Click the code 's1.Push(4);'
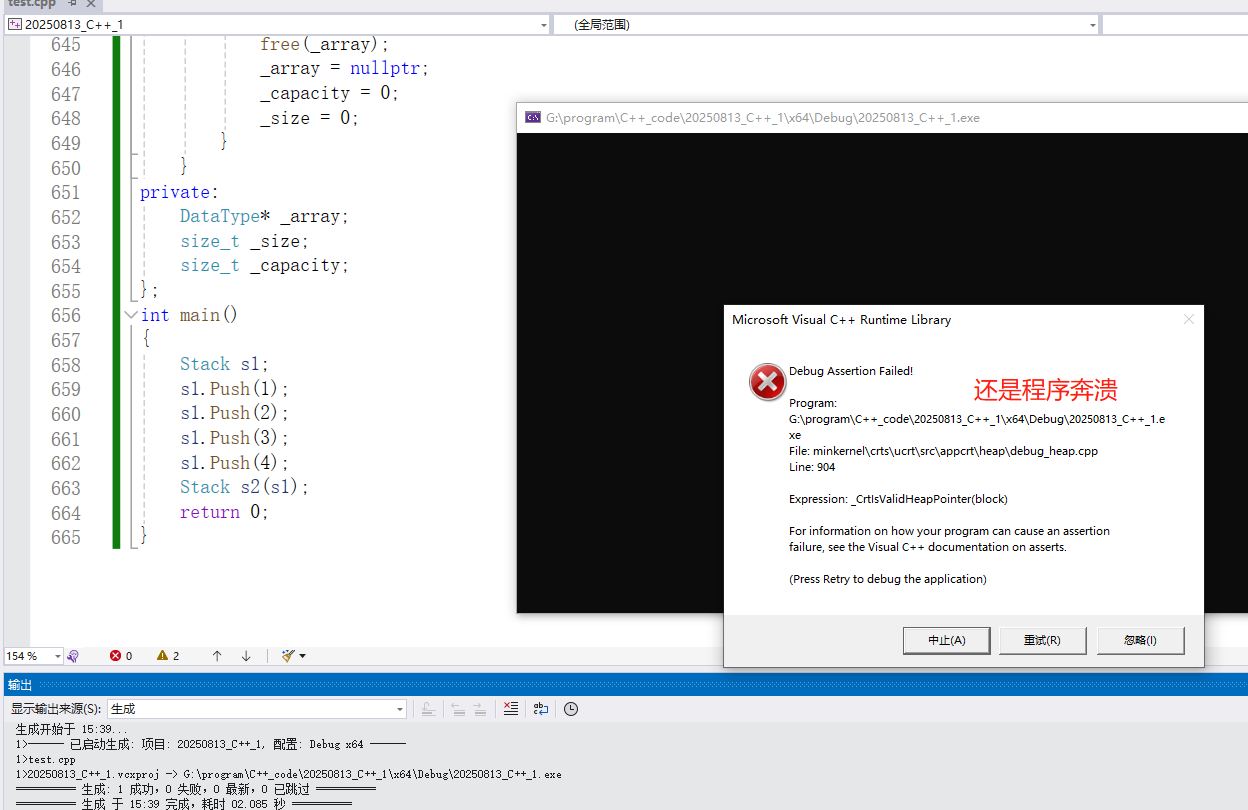Viewport: 1248px width, 810px height. click(x=235, y=463)
